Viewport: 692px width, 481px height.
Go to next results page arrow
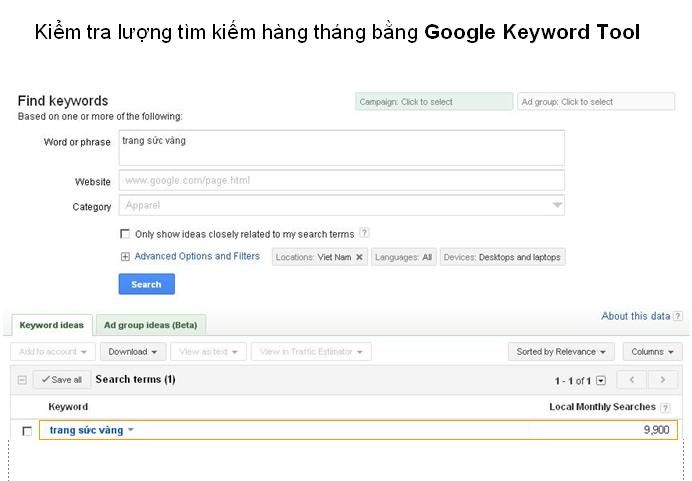pyautogui.click(x=662, y=380)
